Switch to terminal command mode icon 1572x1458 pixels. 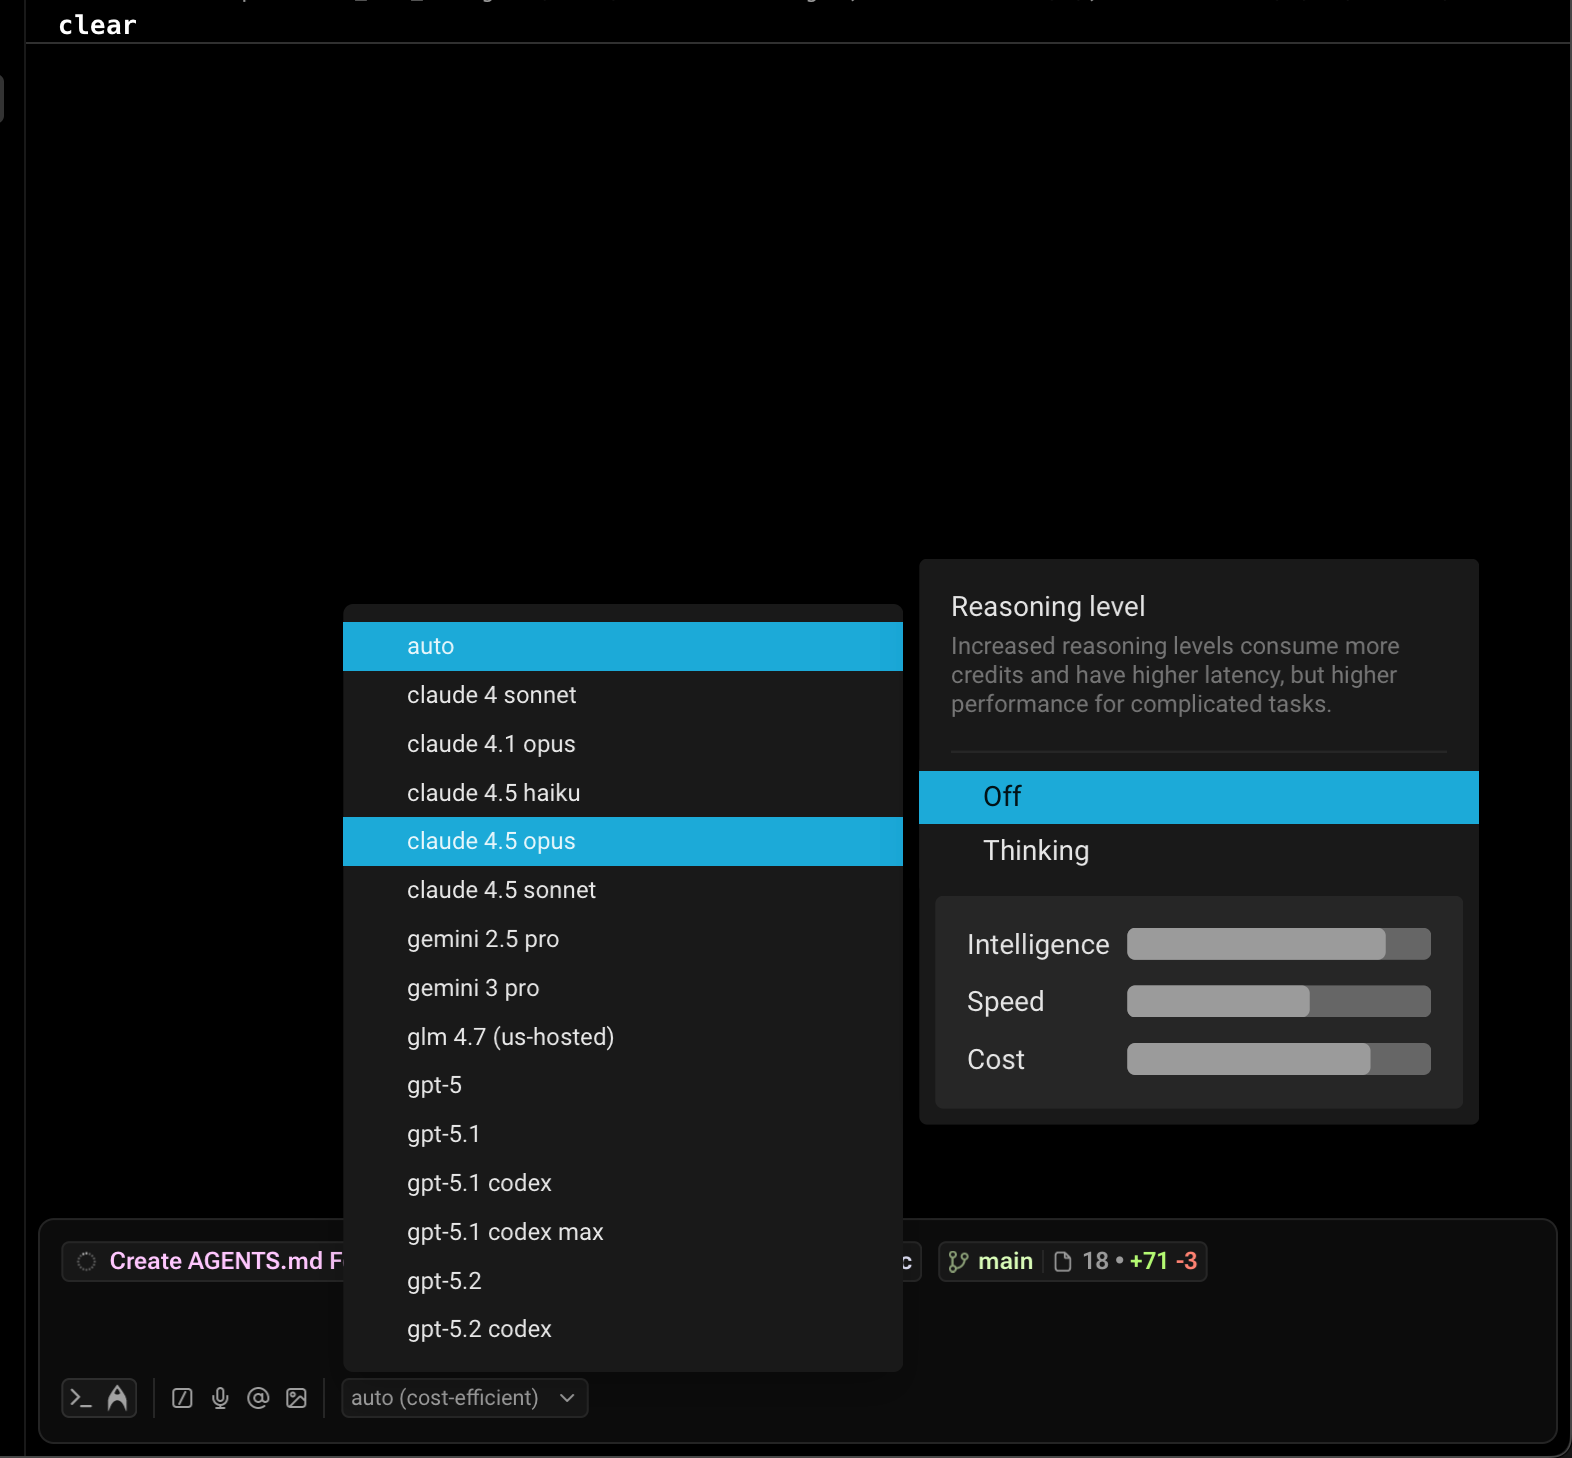coord(82,1398)
